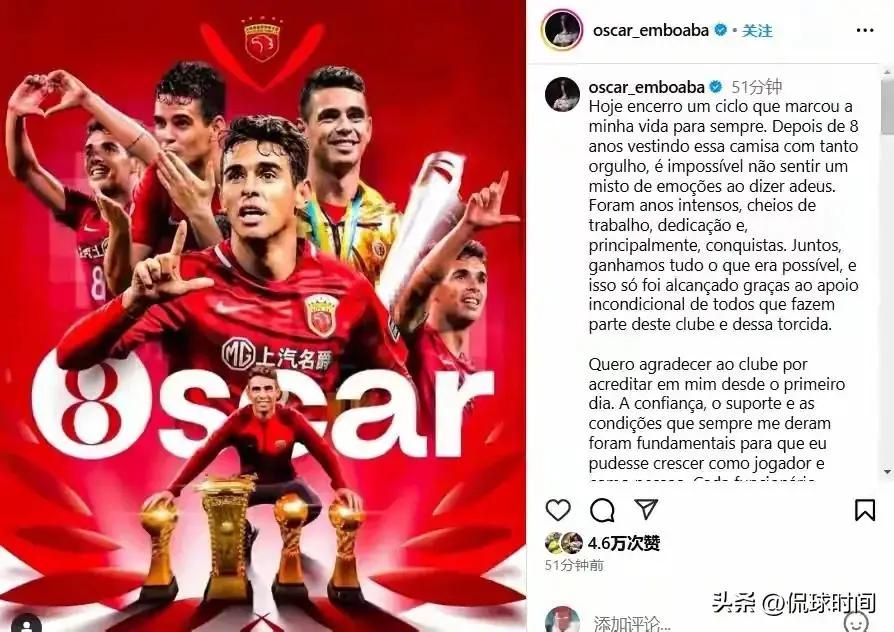
Task: Like the post with heart icon
Action: [558, 510]
